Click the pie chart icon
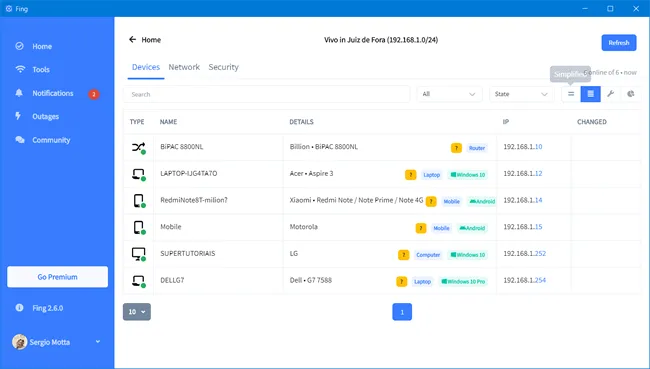The height and width of the screenshot is (369, 650). coord(631,94)
